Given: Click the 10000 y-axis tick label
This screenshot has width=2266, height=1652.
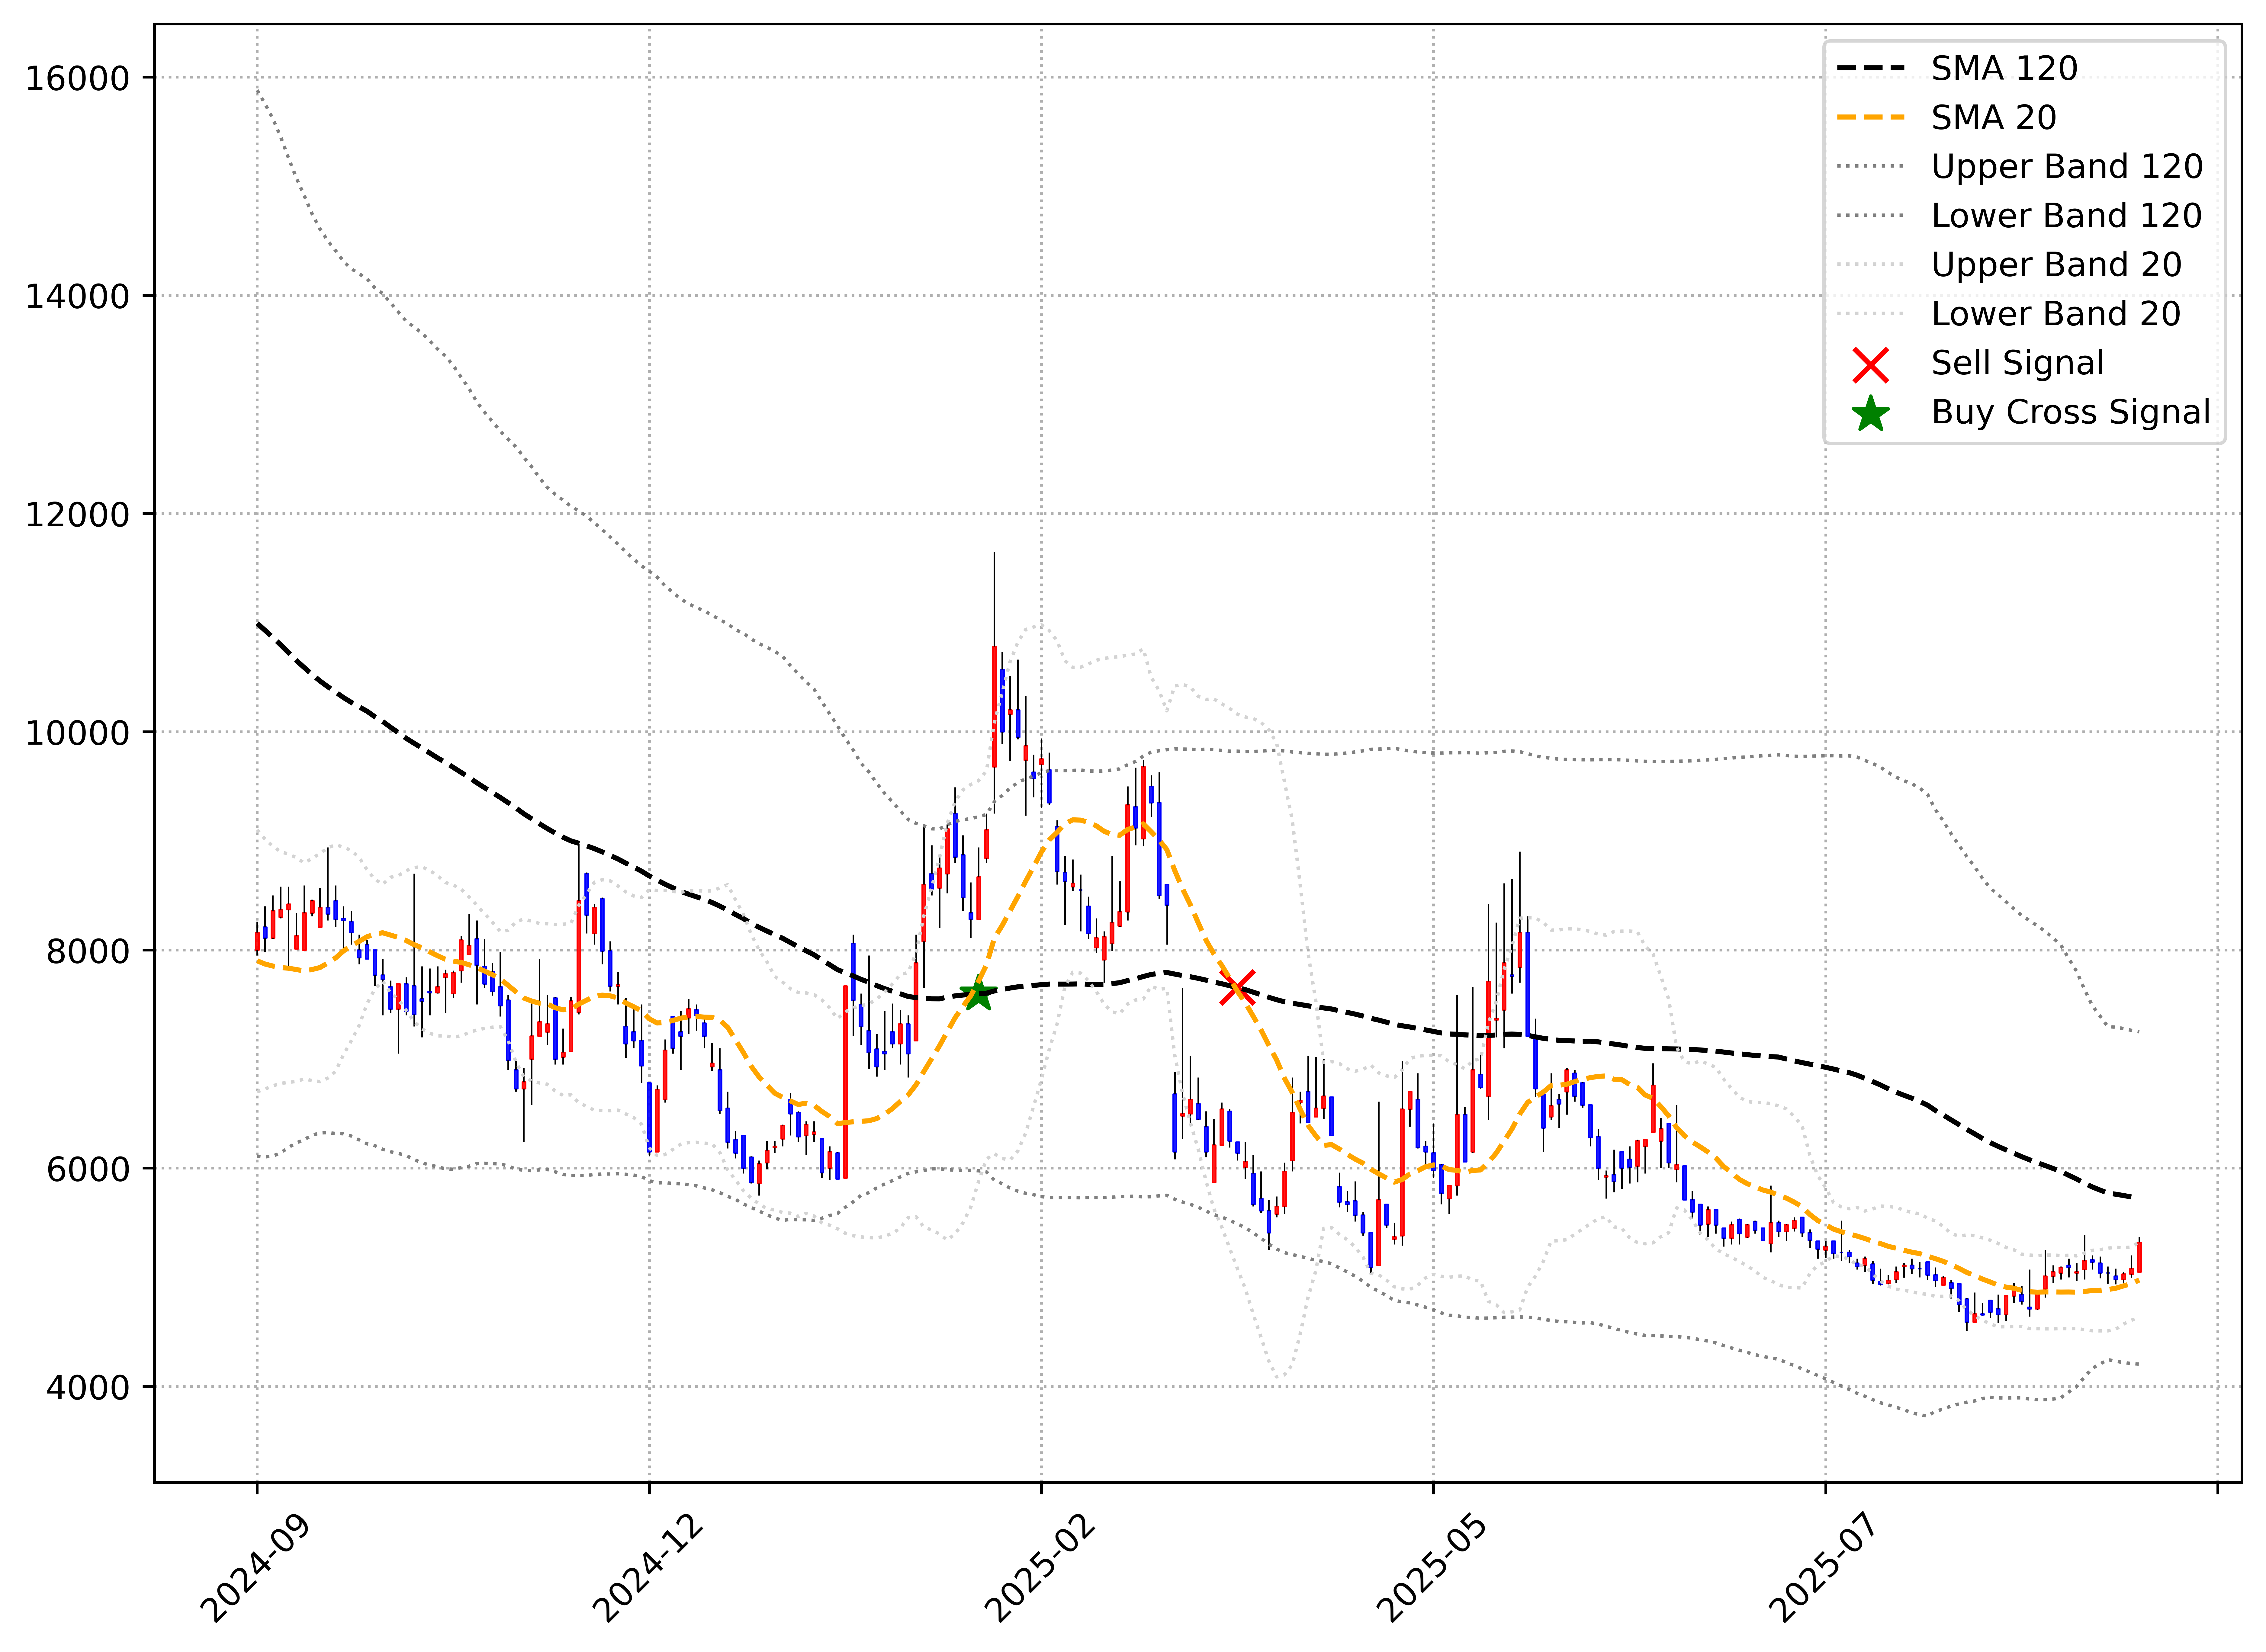Looking at the screenshot, I should pyautogui.click(x=78, y=733).
